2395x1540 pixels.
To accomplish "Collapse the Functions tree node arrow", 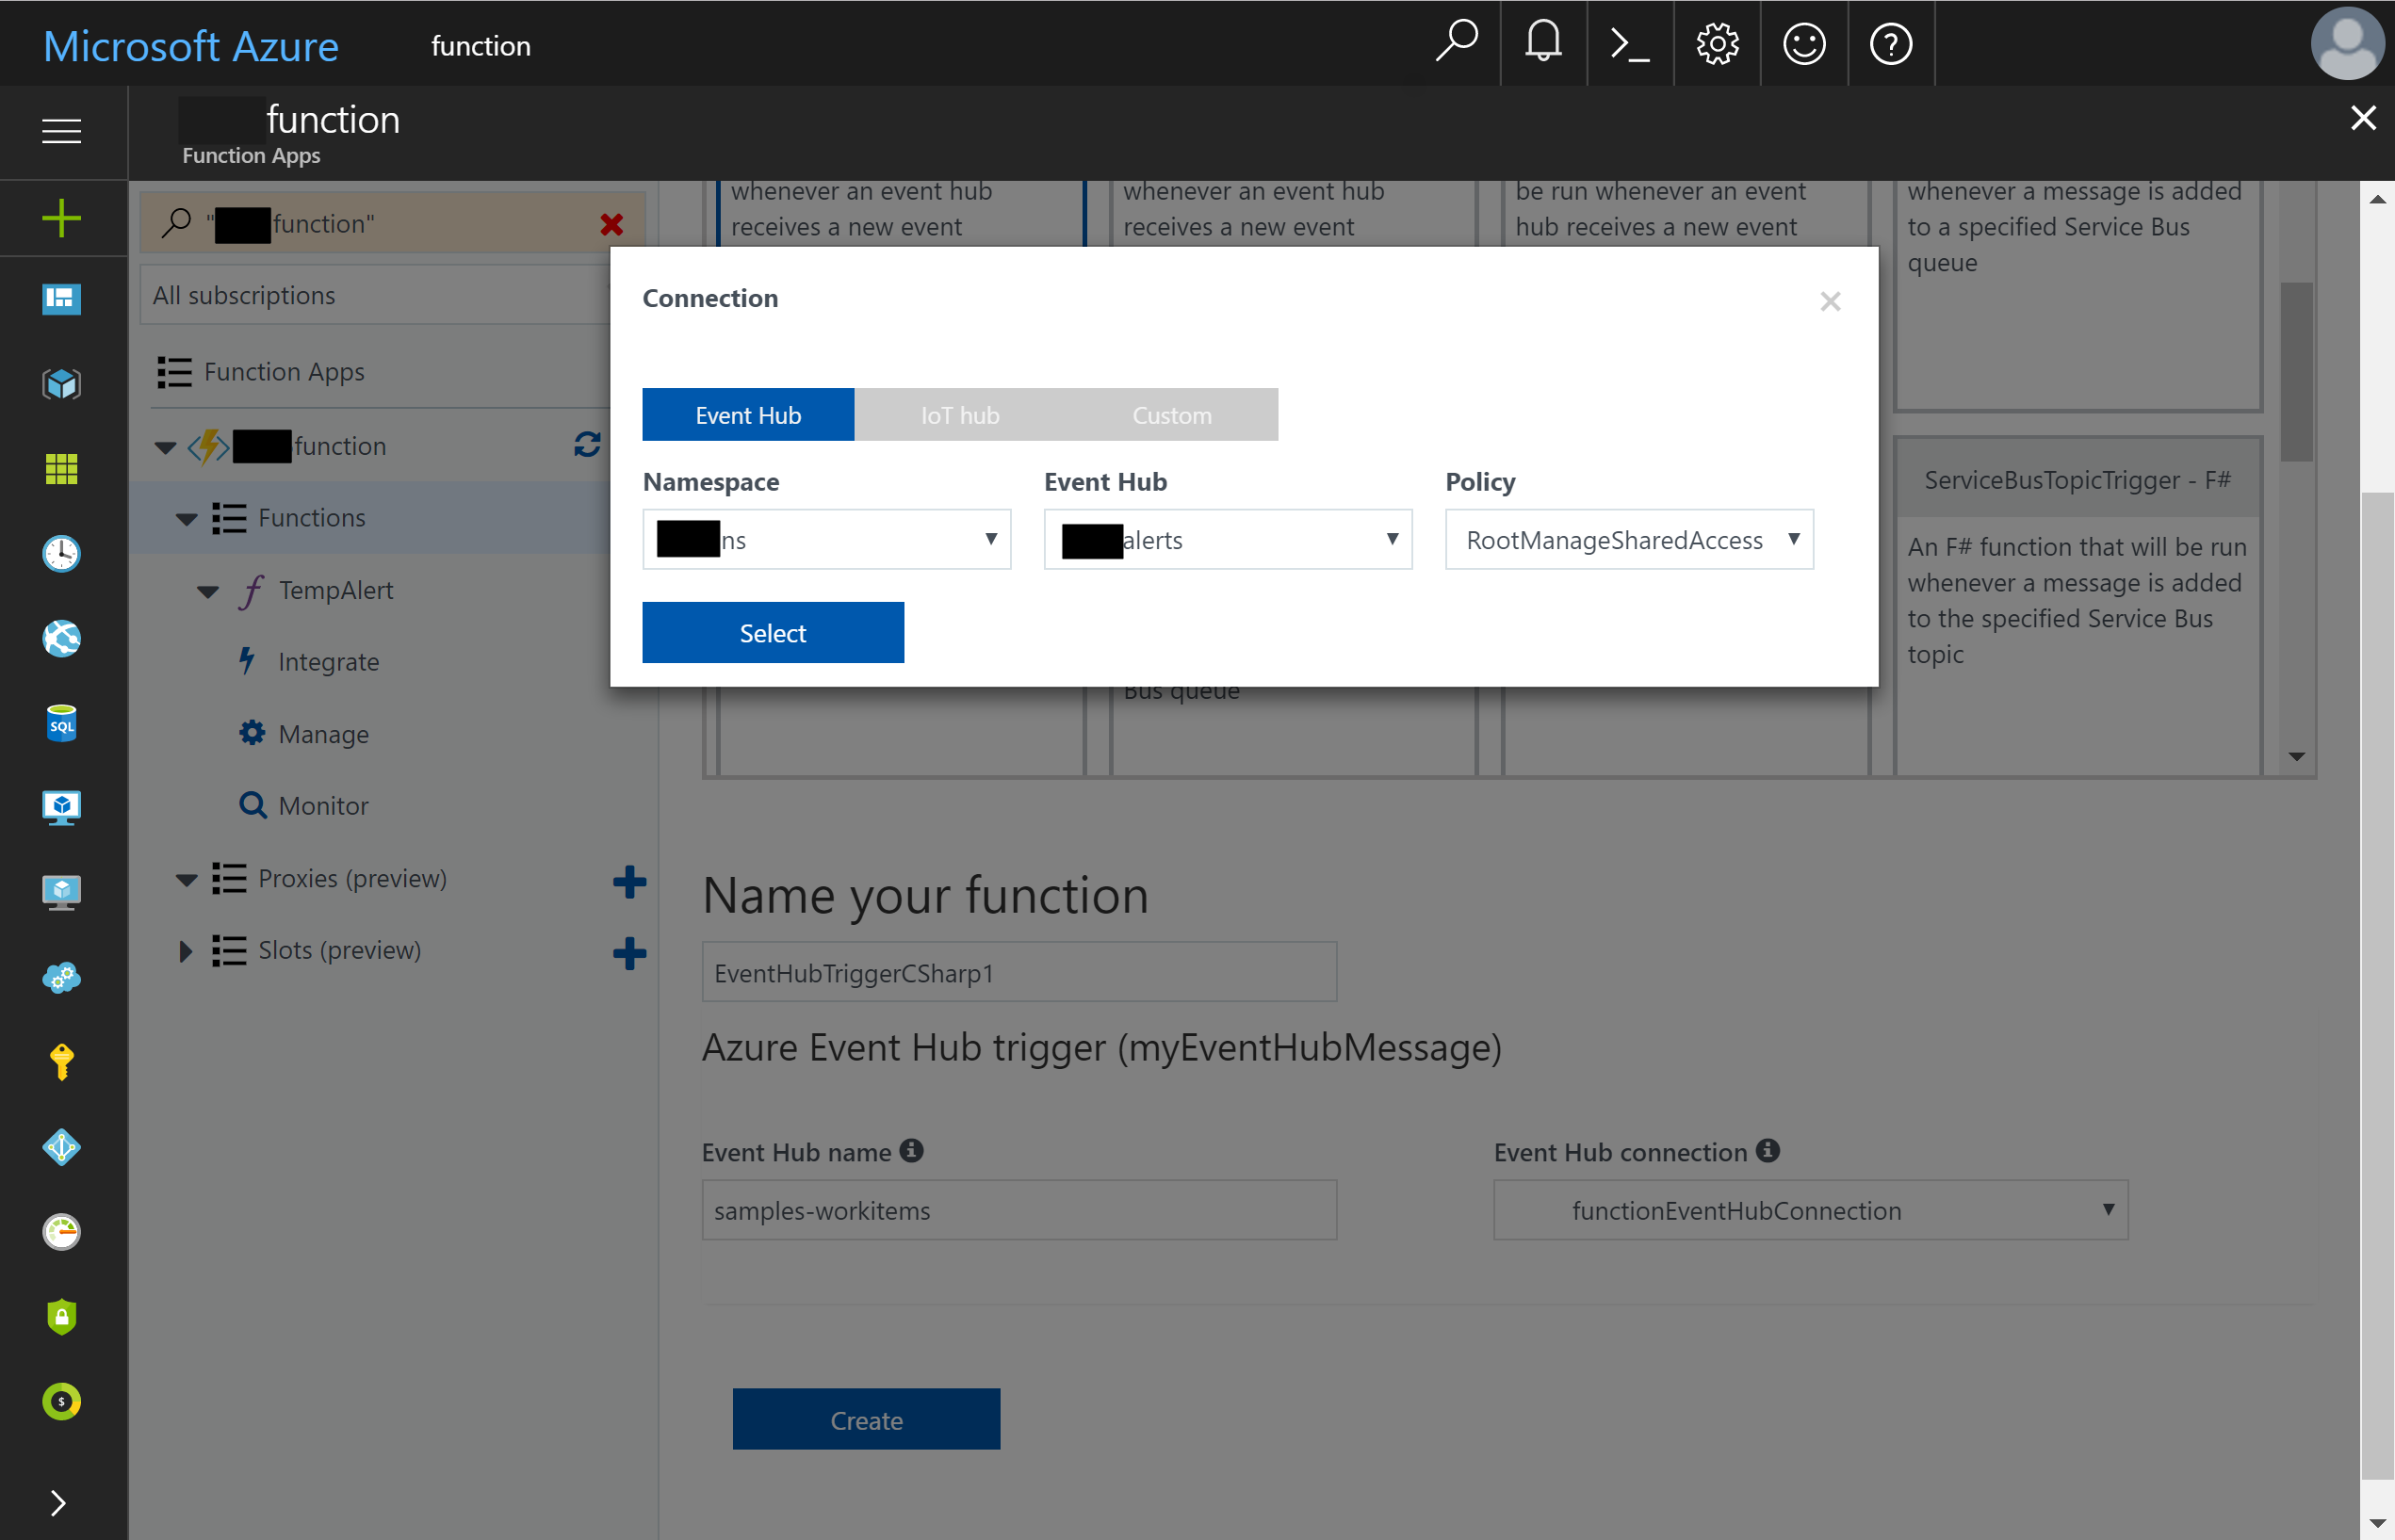I will pyautogui.click(x=186, y=519).
